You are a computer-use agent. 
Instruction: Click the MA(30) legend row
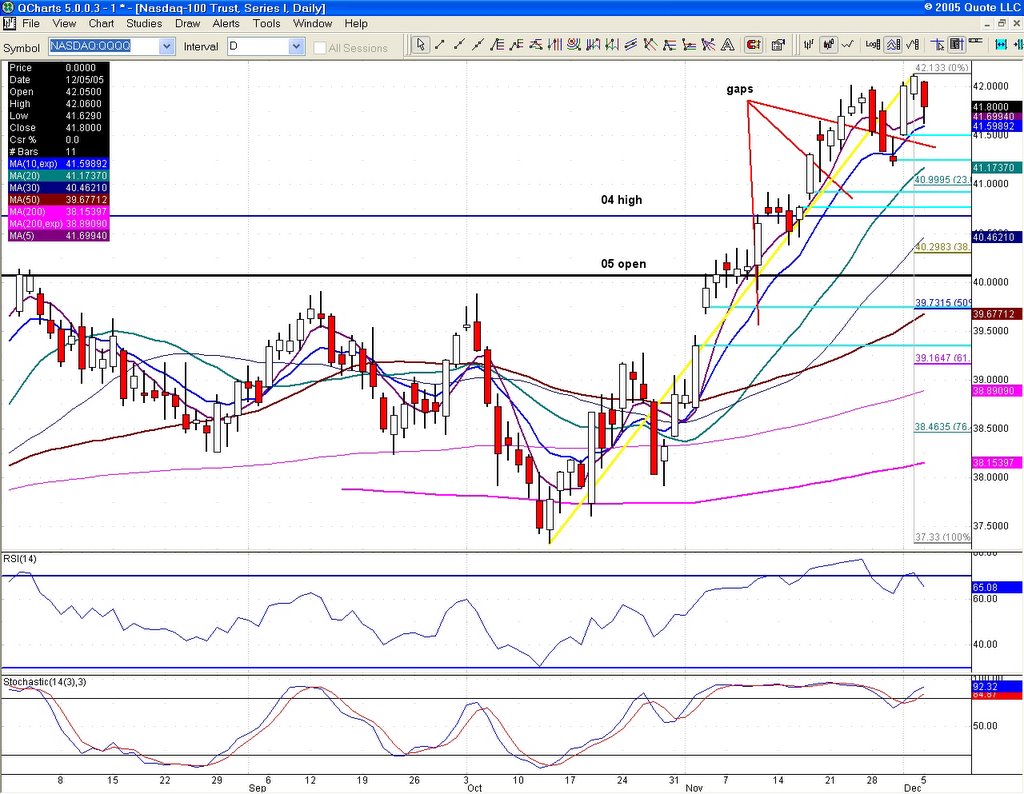click(58, 188)
